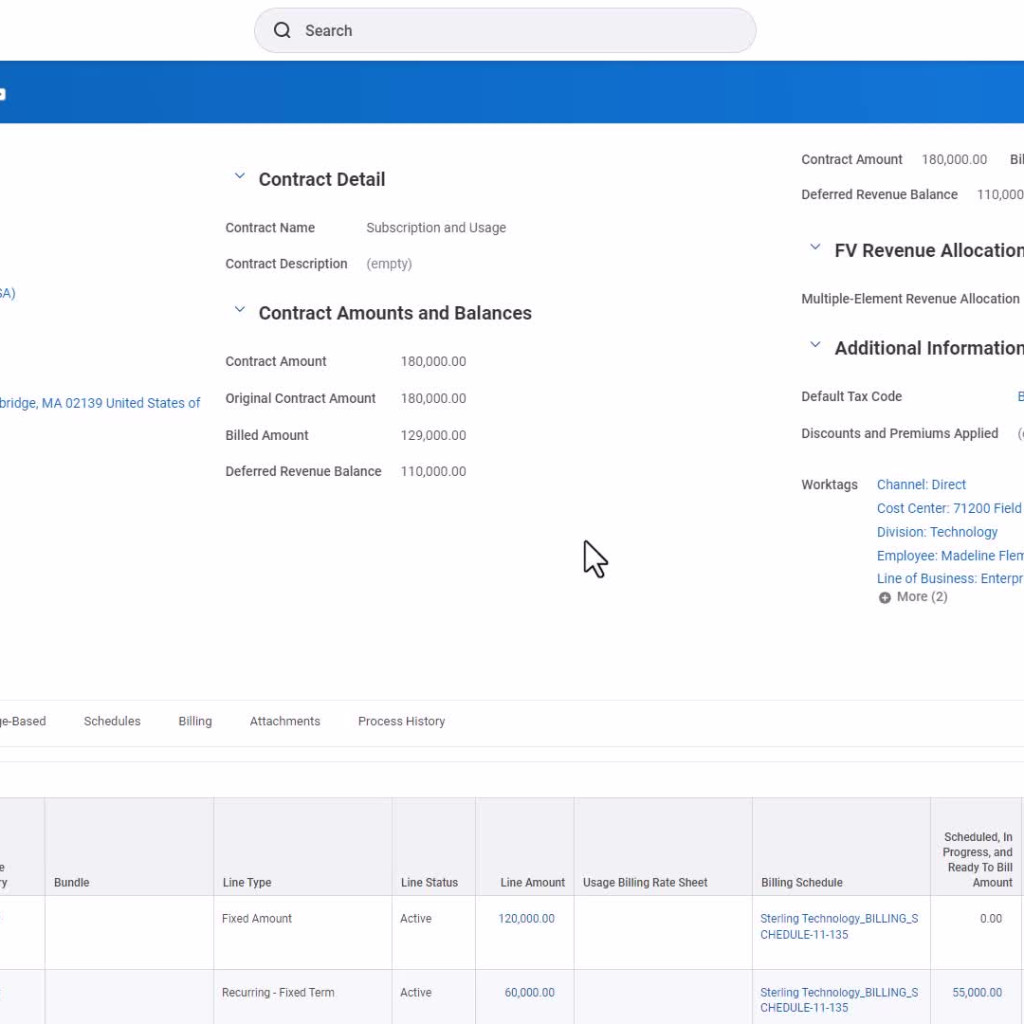This screenshot has width=1024, height=1024.
Task: Open the Process History tab
Action: 401,721
